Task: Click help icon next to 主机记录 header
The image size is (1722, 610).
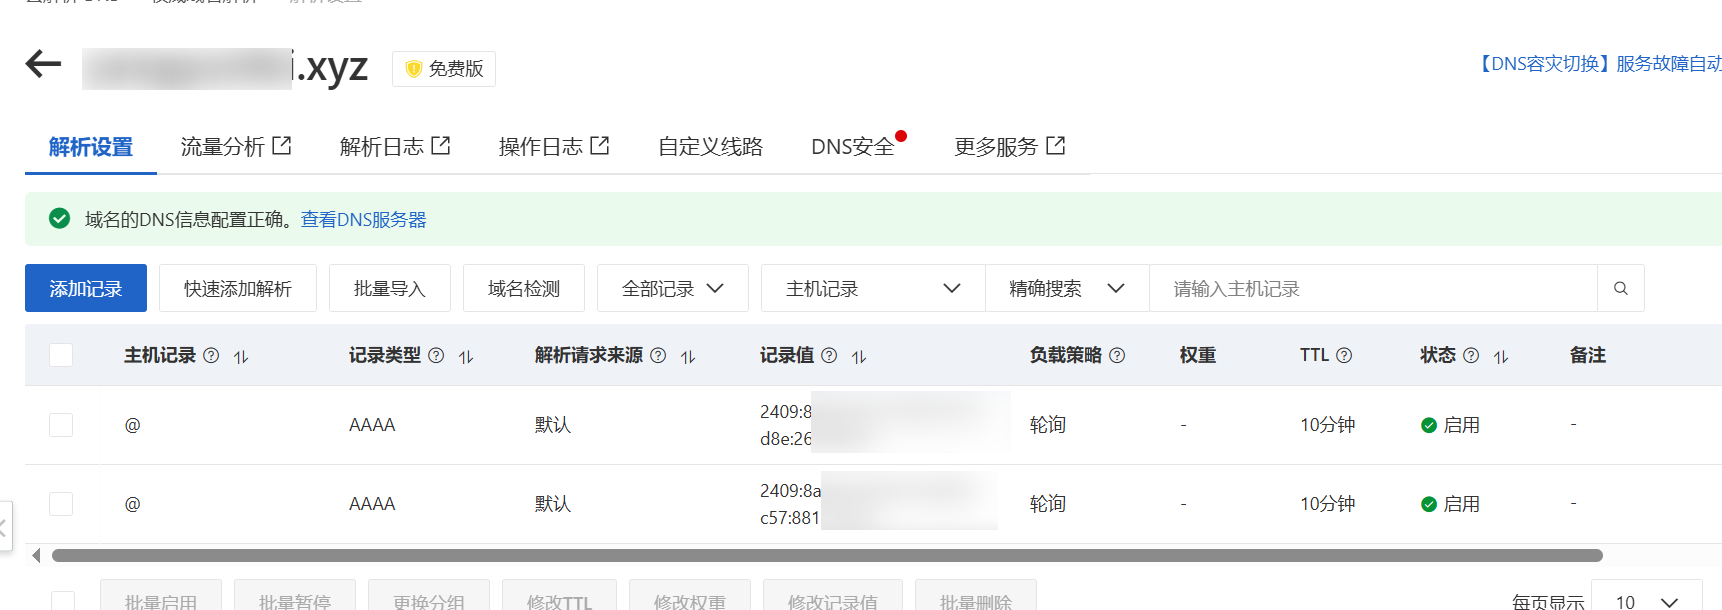Action: (211, 355)
